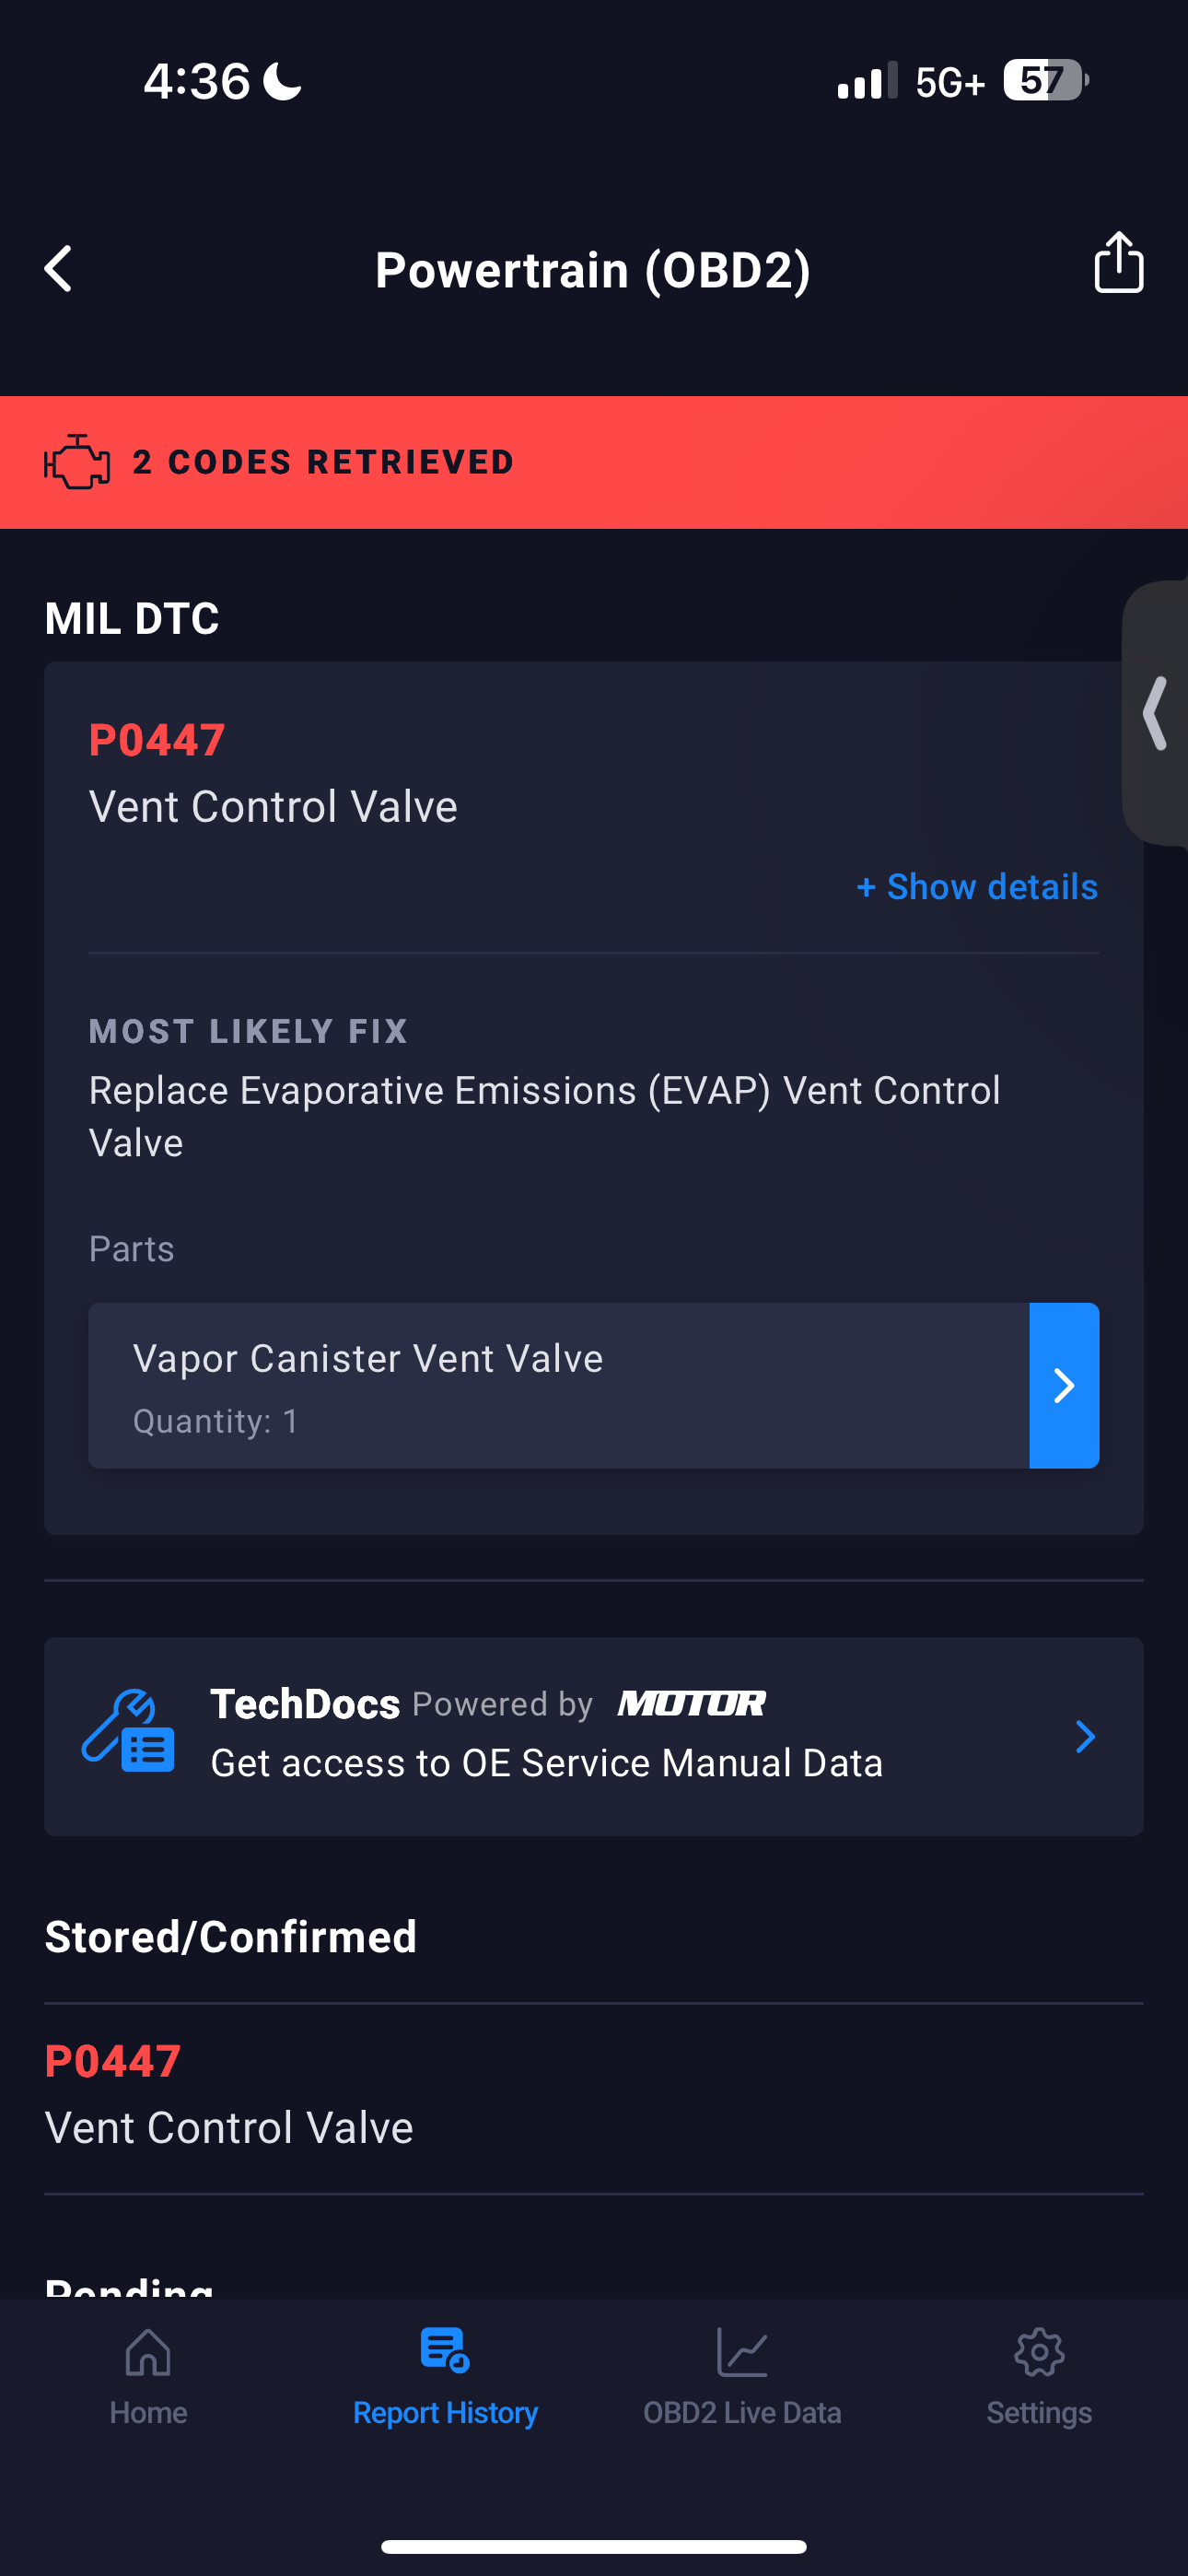The width and height of the screenshot is (1188, 2576).
Task: Switch to OBD2 Live Data tab
Action: tap(742, 2376)
